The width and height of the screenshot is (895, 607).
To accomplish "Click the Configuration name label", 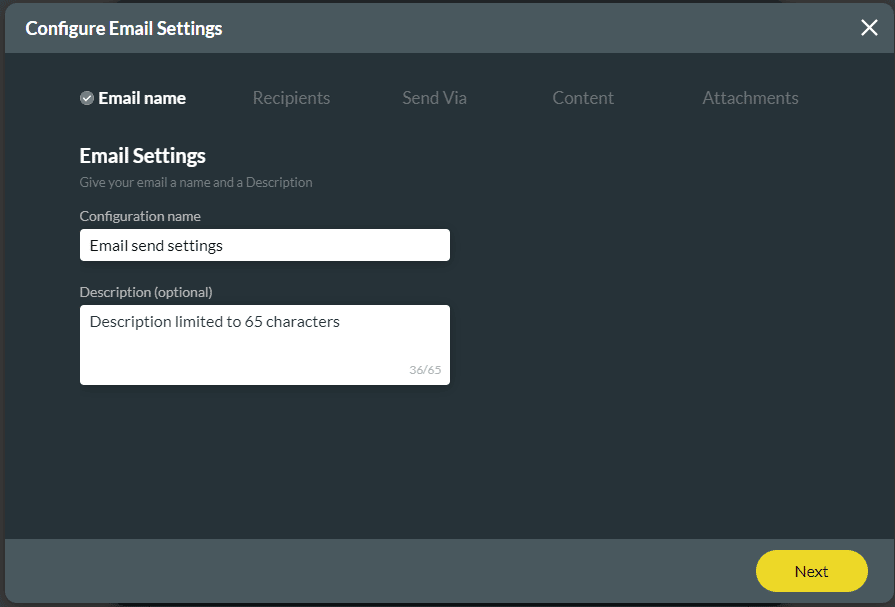I will tap(140, 216).
